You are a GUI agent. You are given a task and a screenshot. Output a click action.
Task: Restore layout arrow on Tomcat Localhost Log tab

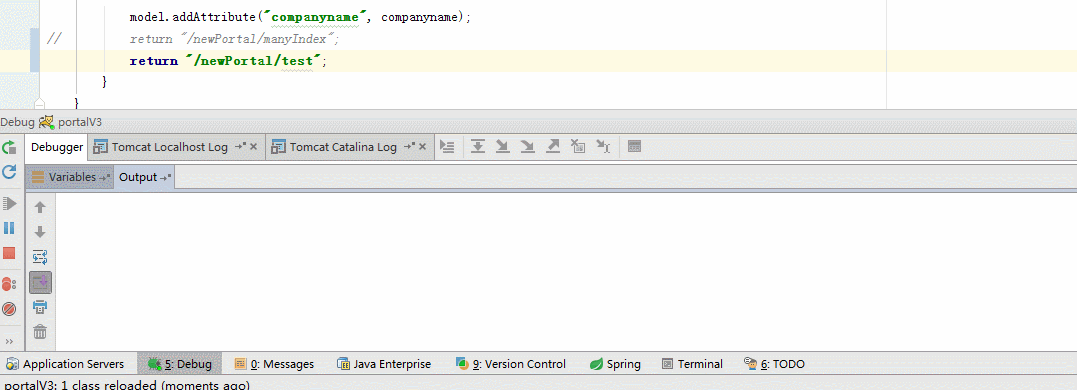coord(240,146)
